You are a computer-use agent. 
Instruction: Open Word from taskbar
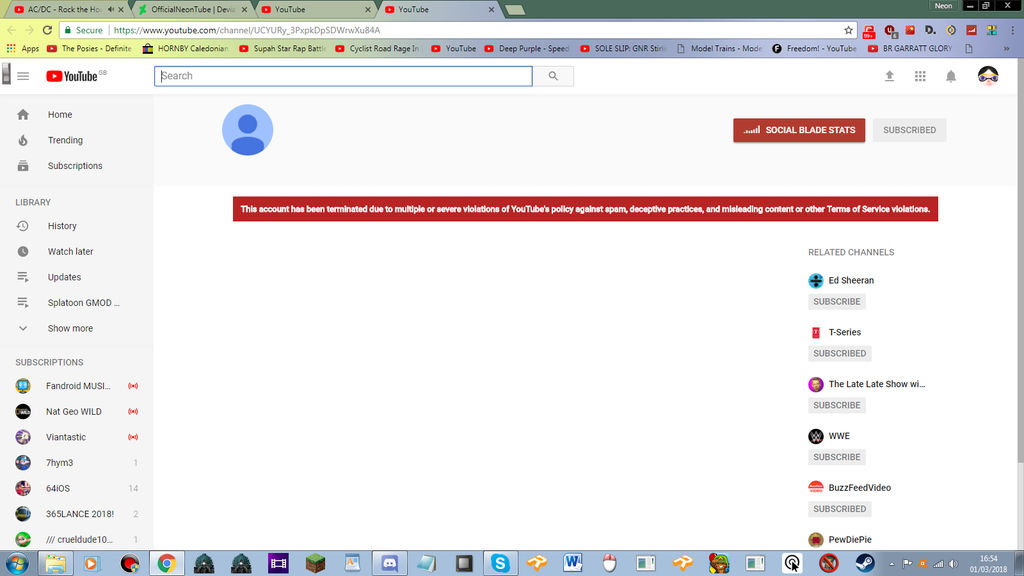pos(573,563)
